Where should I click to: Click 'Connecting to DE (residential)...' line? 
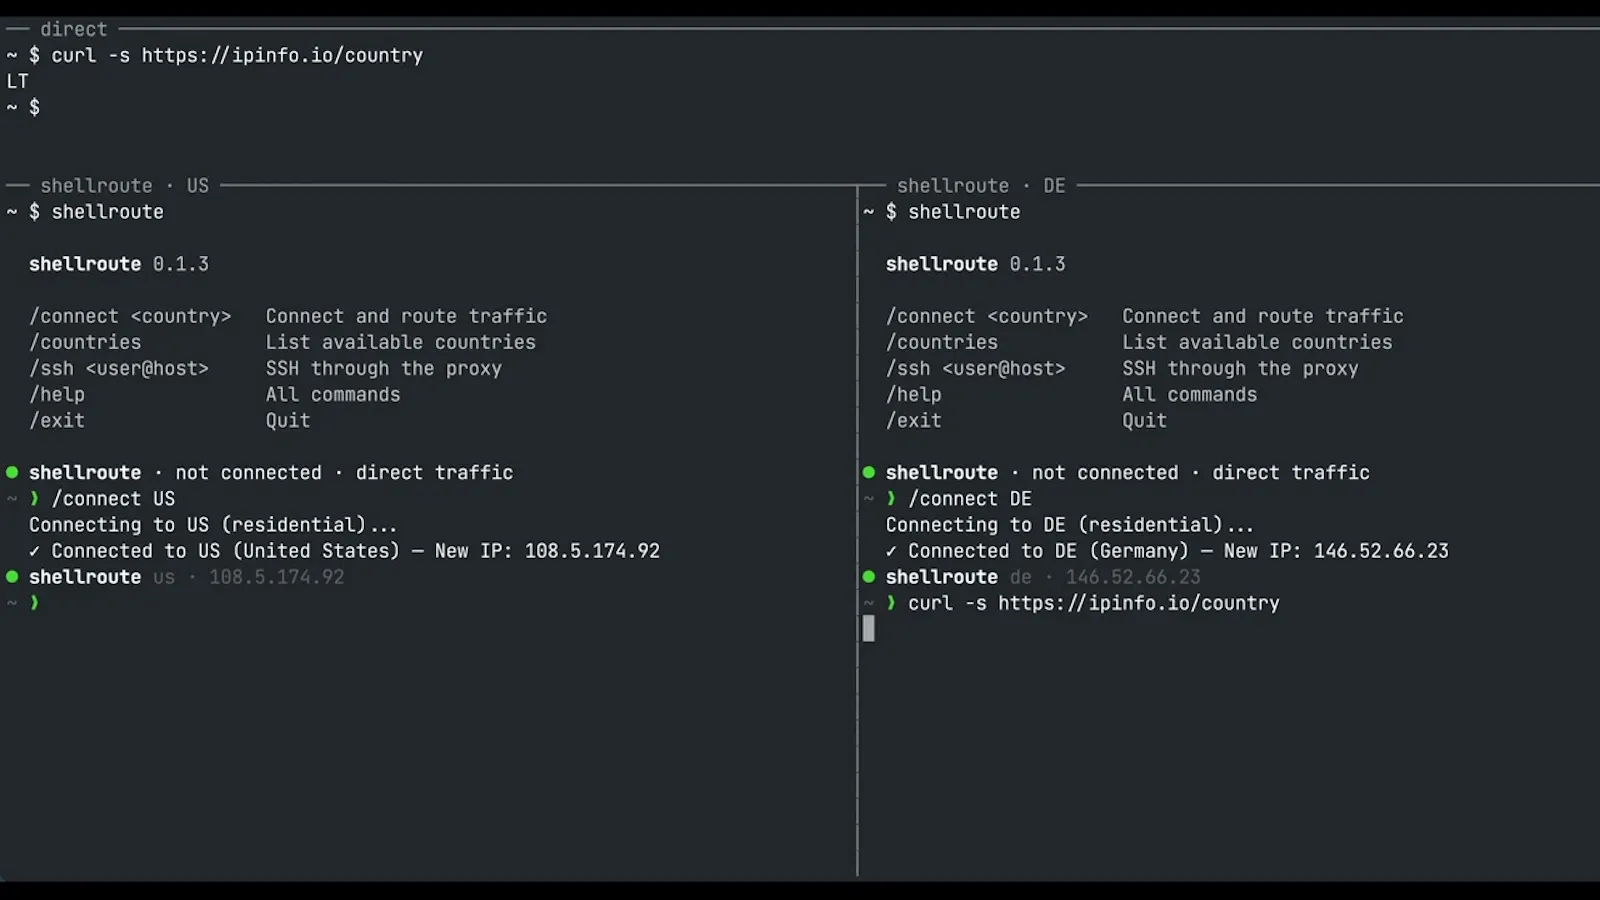[x=1070, y=524]
